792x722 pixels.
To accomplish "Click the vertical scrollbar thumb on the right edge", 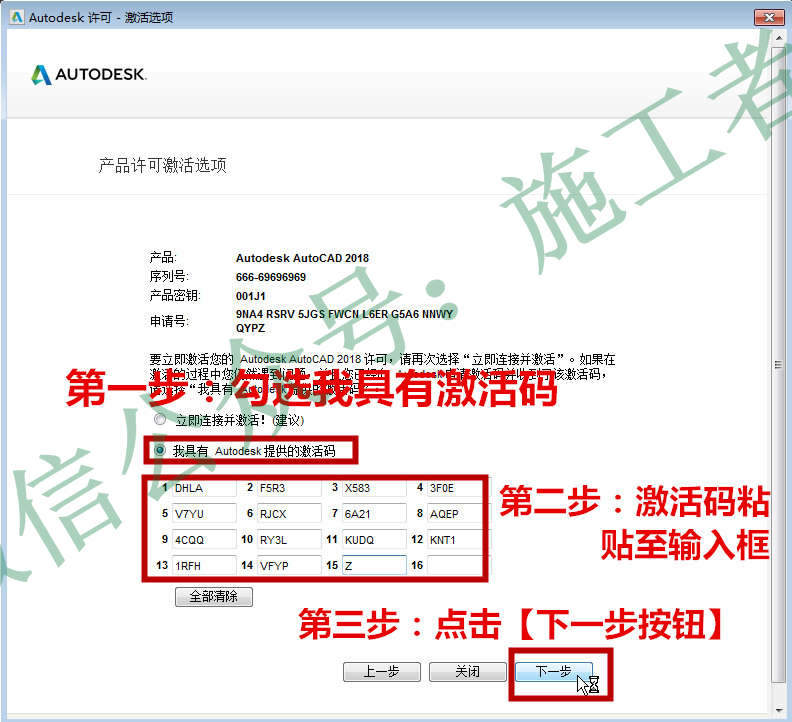I will [x=778, y=365].
